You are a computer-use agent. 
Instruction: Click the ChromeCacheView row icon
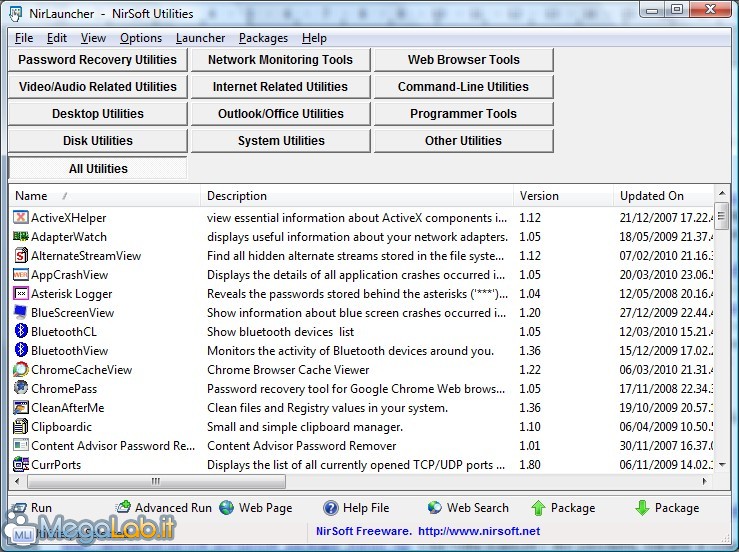20,369
